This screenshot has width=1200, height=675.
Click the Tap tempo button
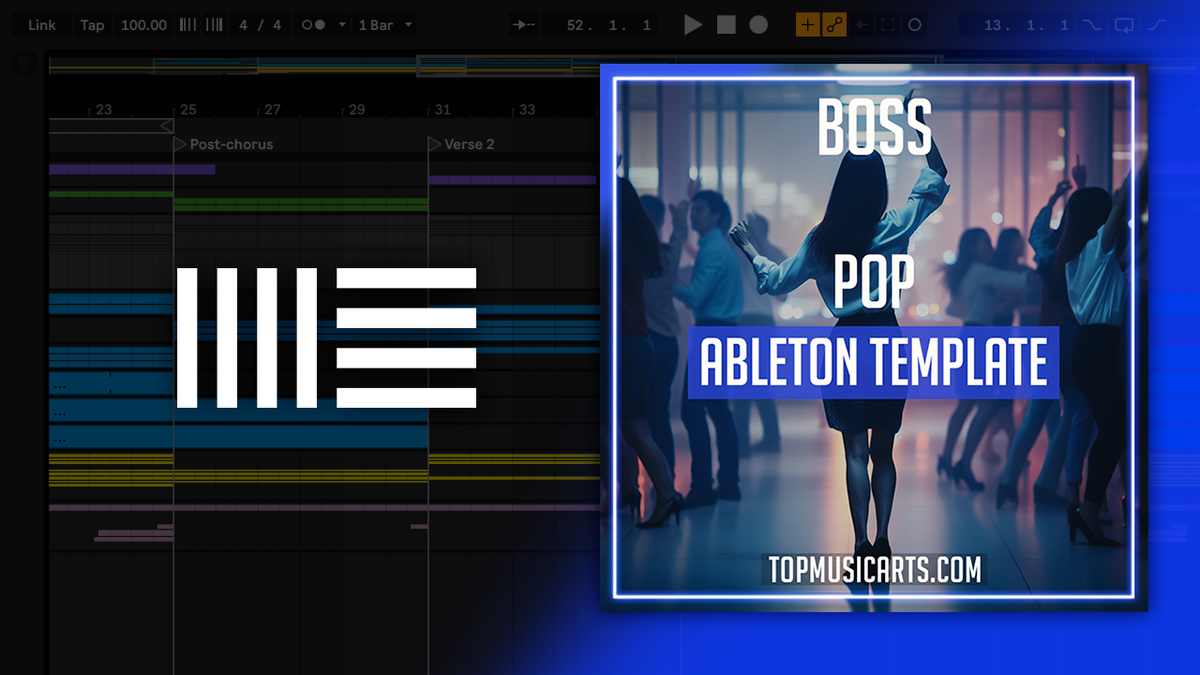pyautogui.click(x=92, y=25)
